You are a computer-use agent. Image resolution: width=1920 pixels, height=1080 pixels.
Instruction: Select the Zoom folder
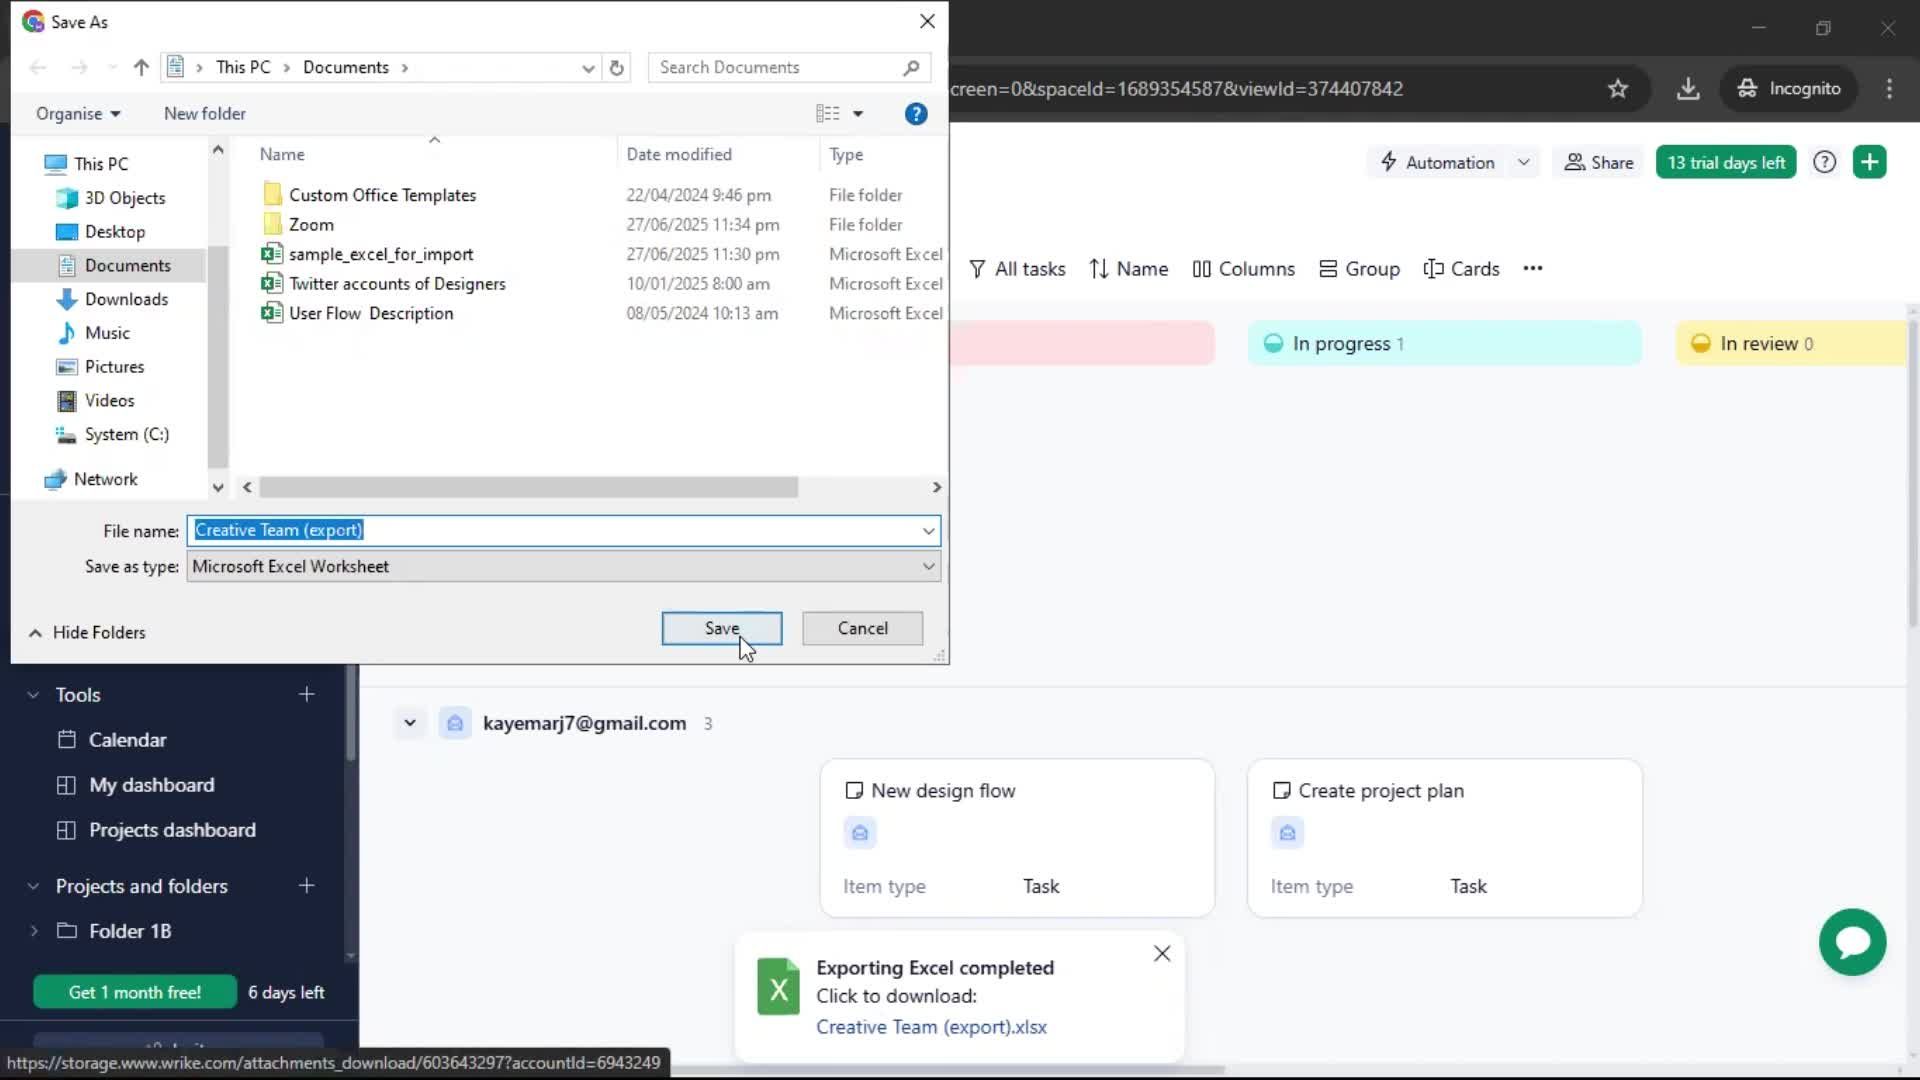[311, 225]
